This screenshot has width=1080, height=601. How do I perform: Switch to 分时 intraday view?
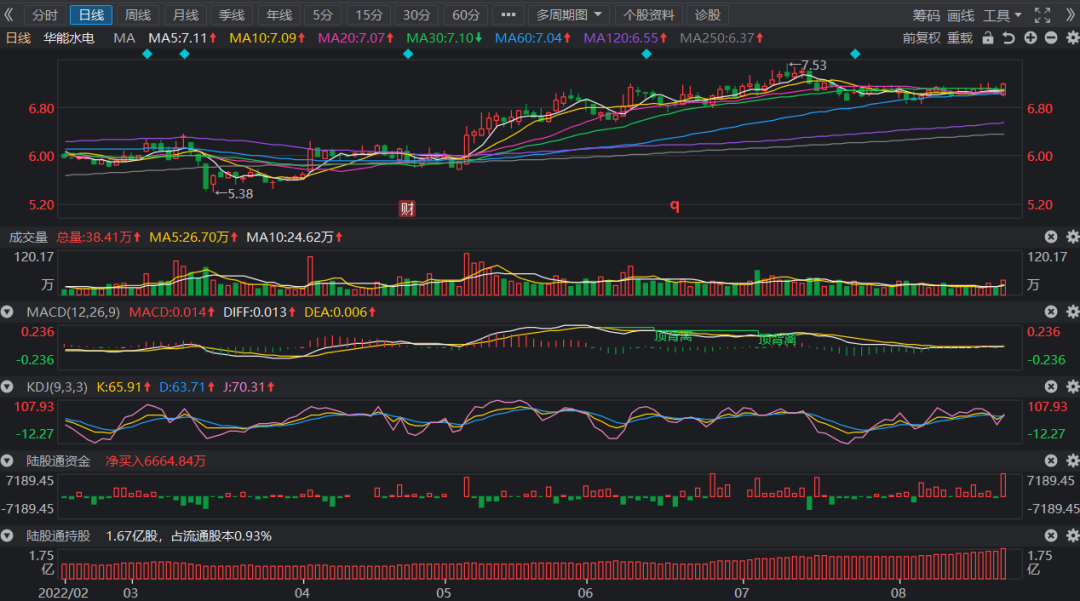pyautogui.click(x=44, y=15)
